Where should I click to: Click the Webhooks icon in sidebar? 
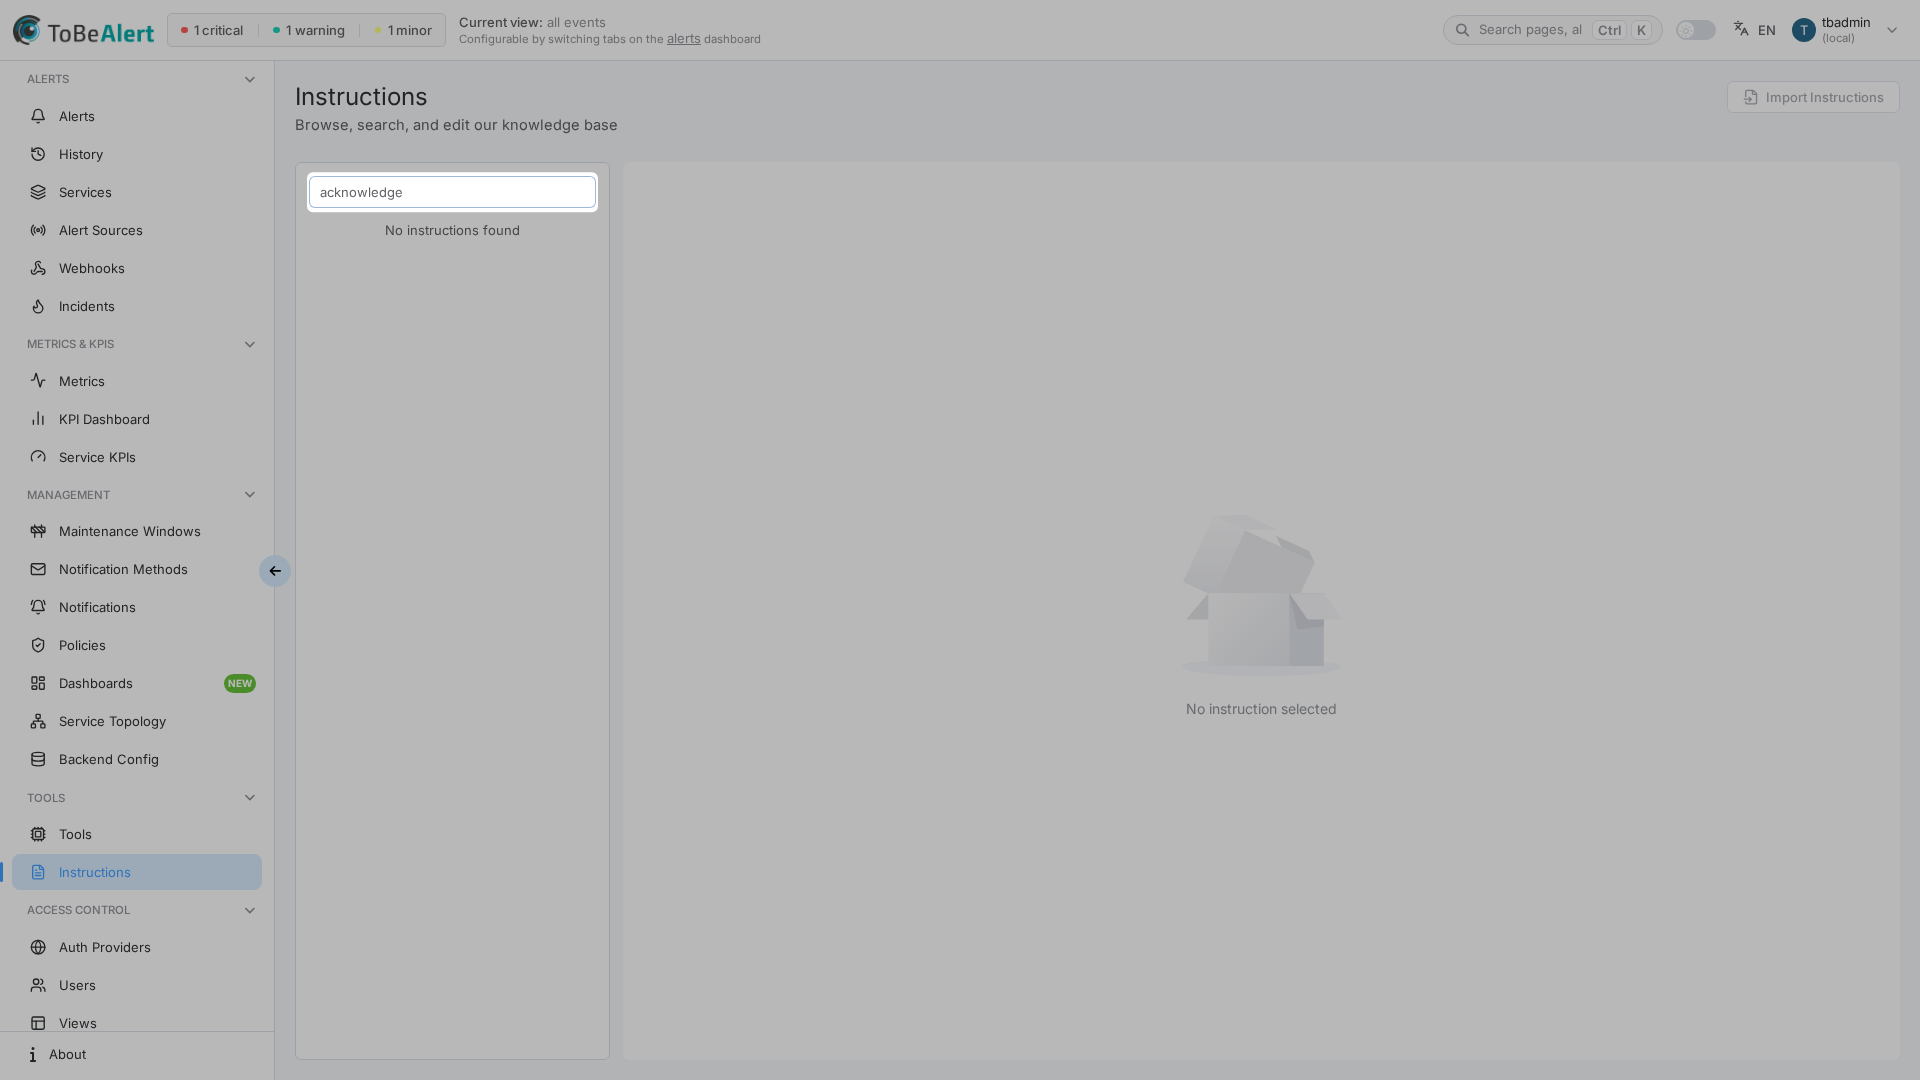[x=38, y=268]
